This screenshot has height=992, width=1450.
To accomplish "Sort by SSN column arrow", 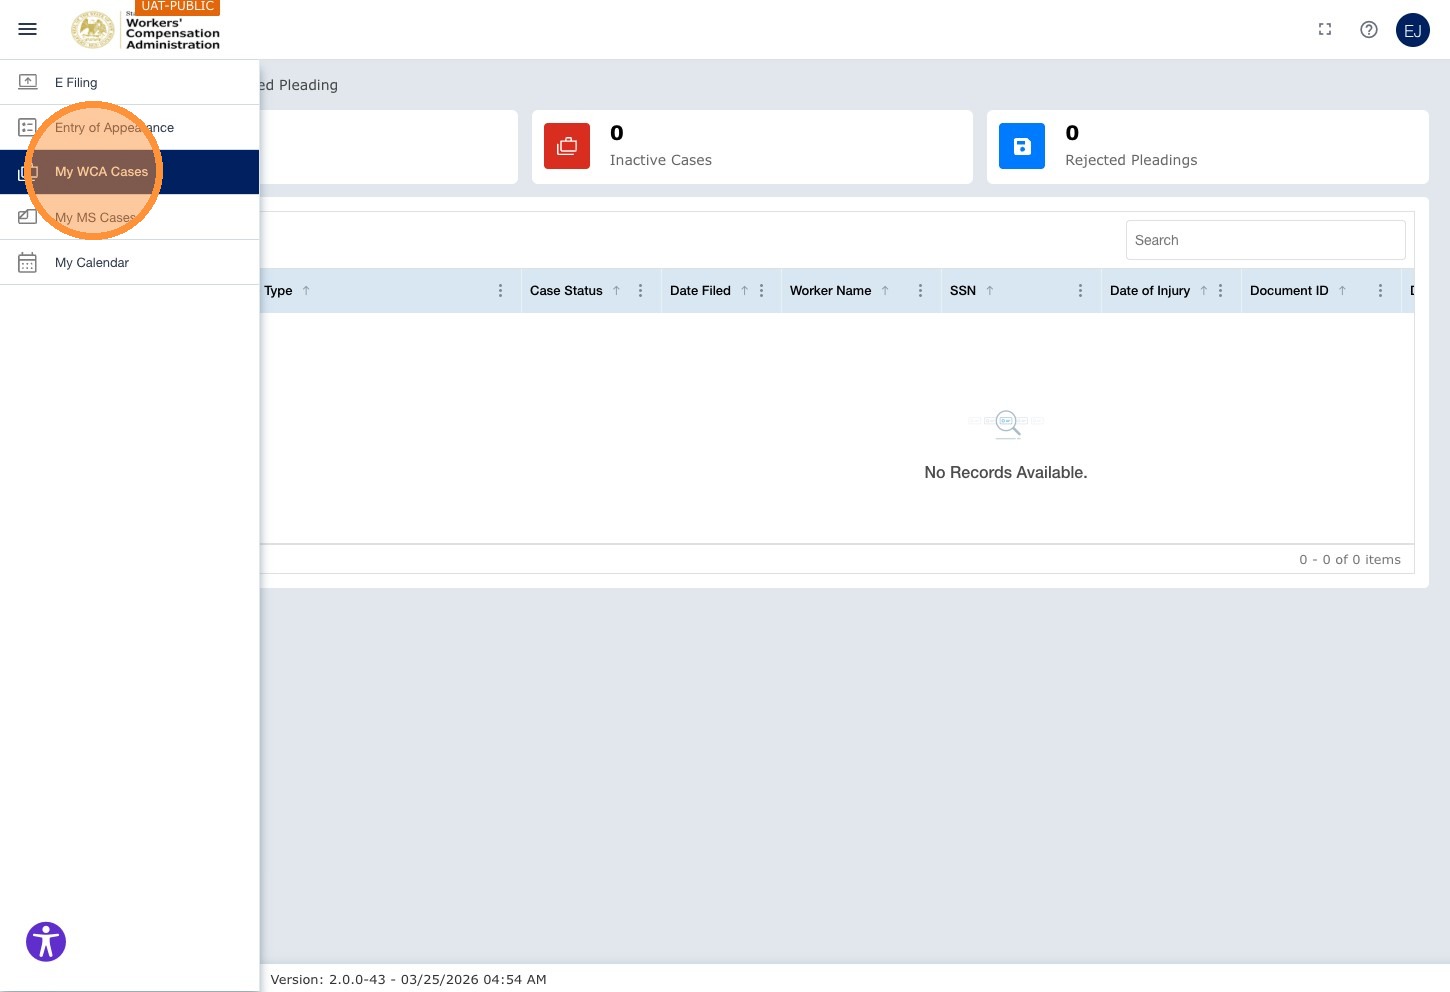I will (x=990, y=291).
